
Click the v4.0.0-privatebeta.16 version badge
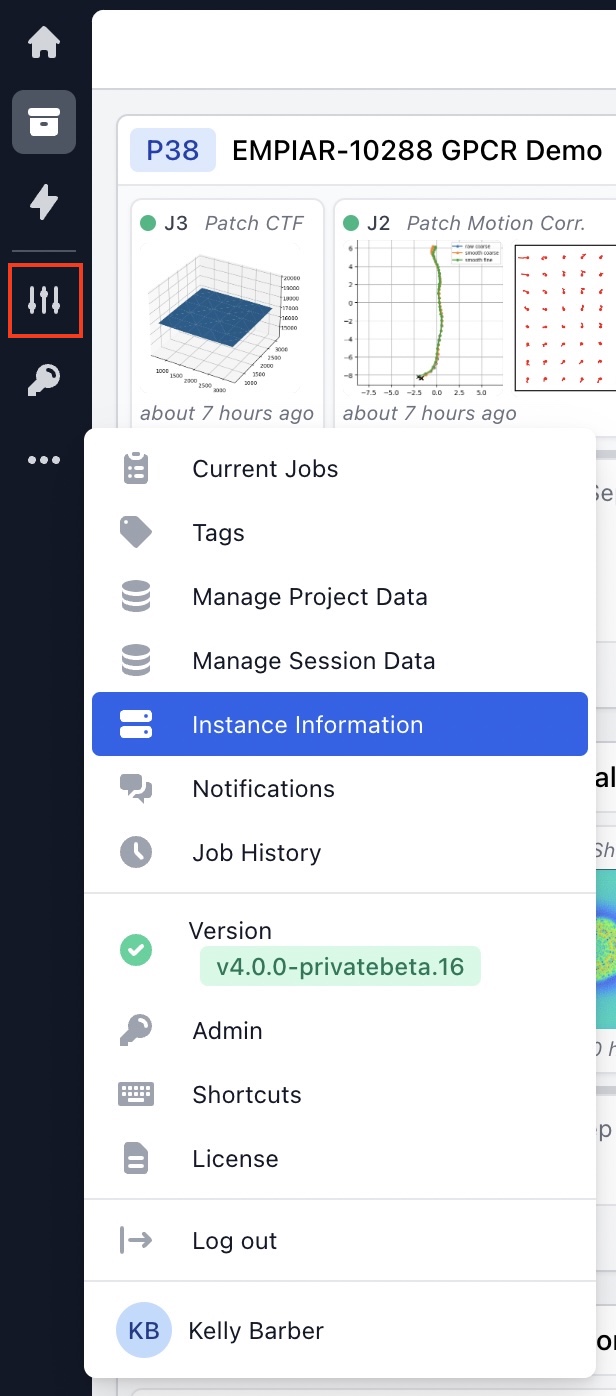(x=340, y=967)
